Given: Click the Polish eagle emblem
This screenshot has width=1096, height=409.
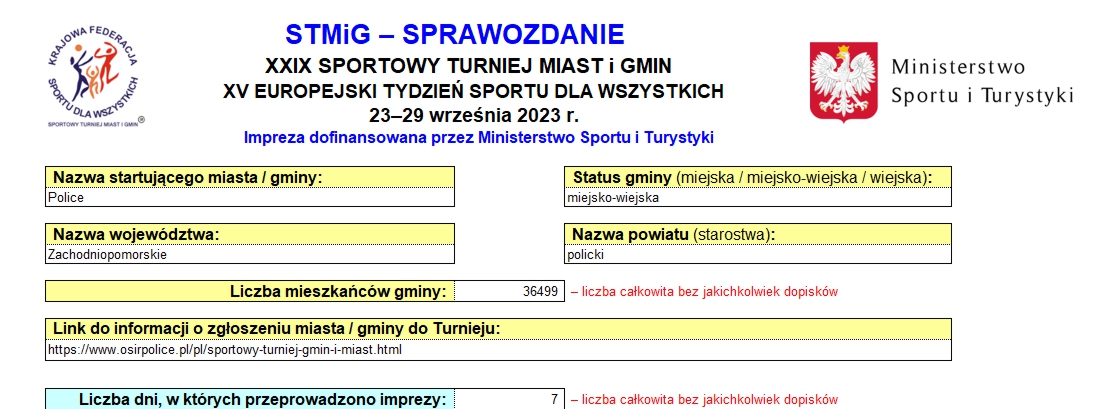Looking at the screenshot, I should click(x=844, y=82).
